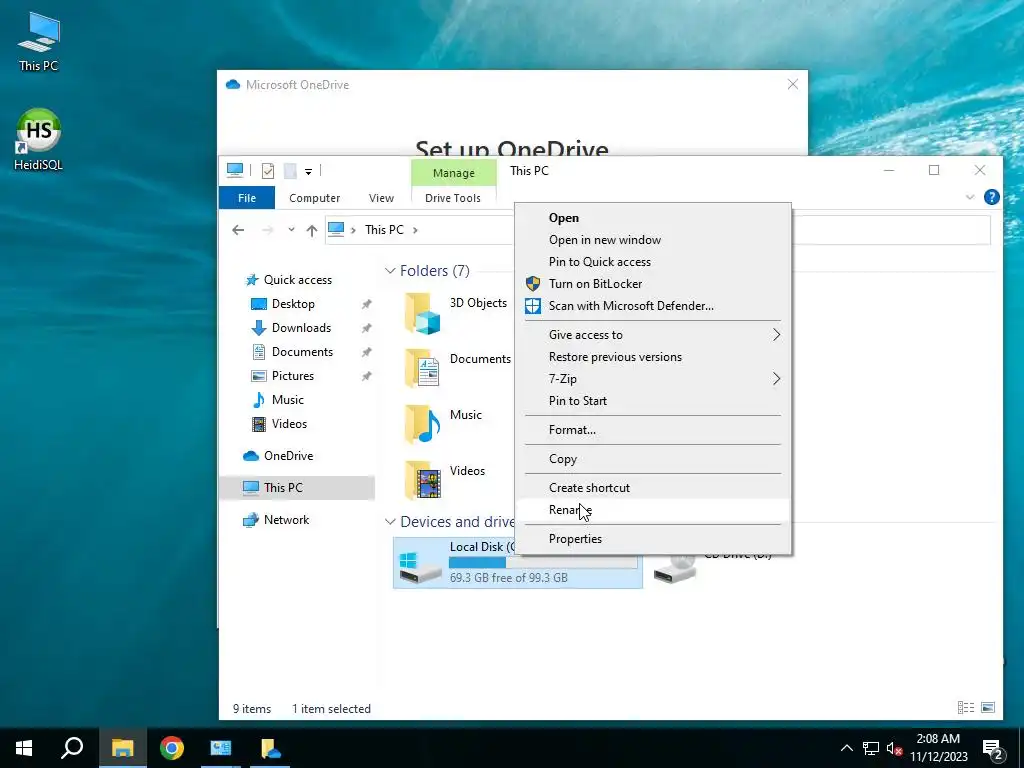Click the muted volume tray icon
Viewport: 1024px width, 768px height.
tap(894, 748)
